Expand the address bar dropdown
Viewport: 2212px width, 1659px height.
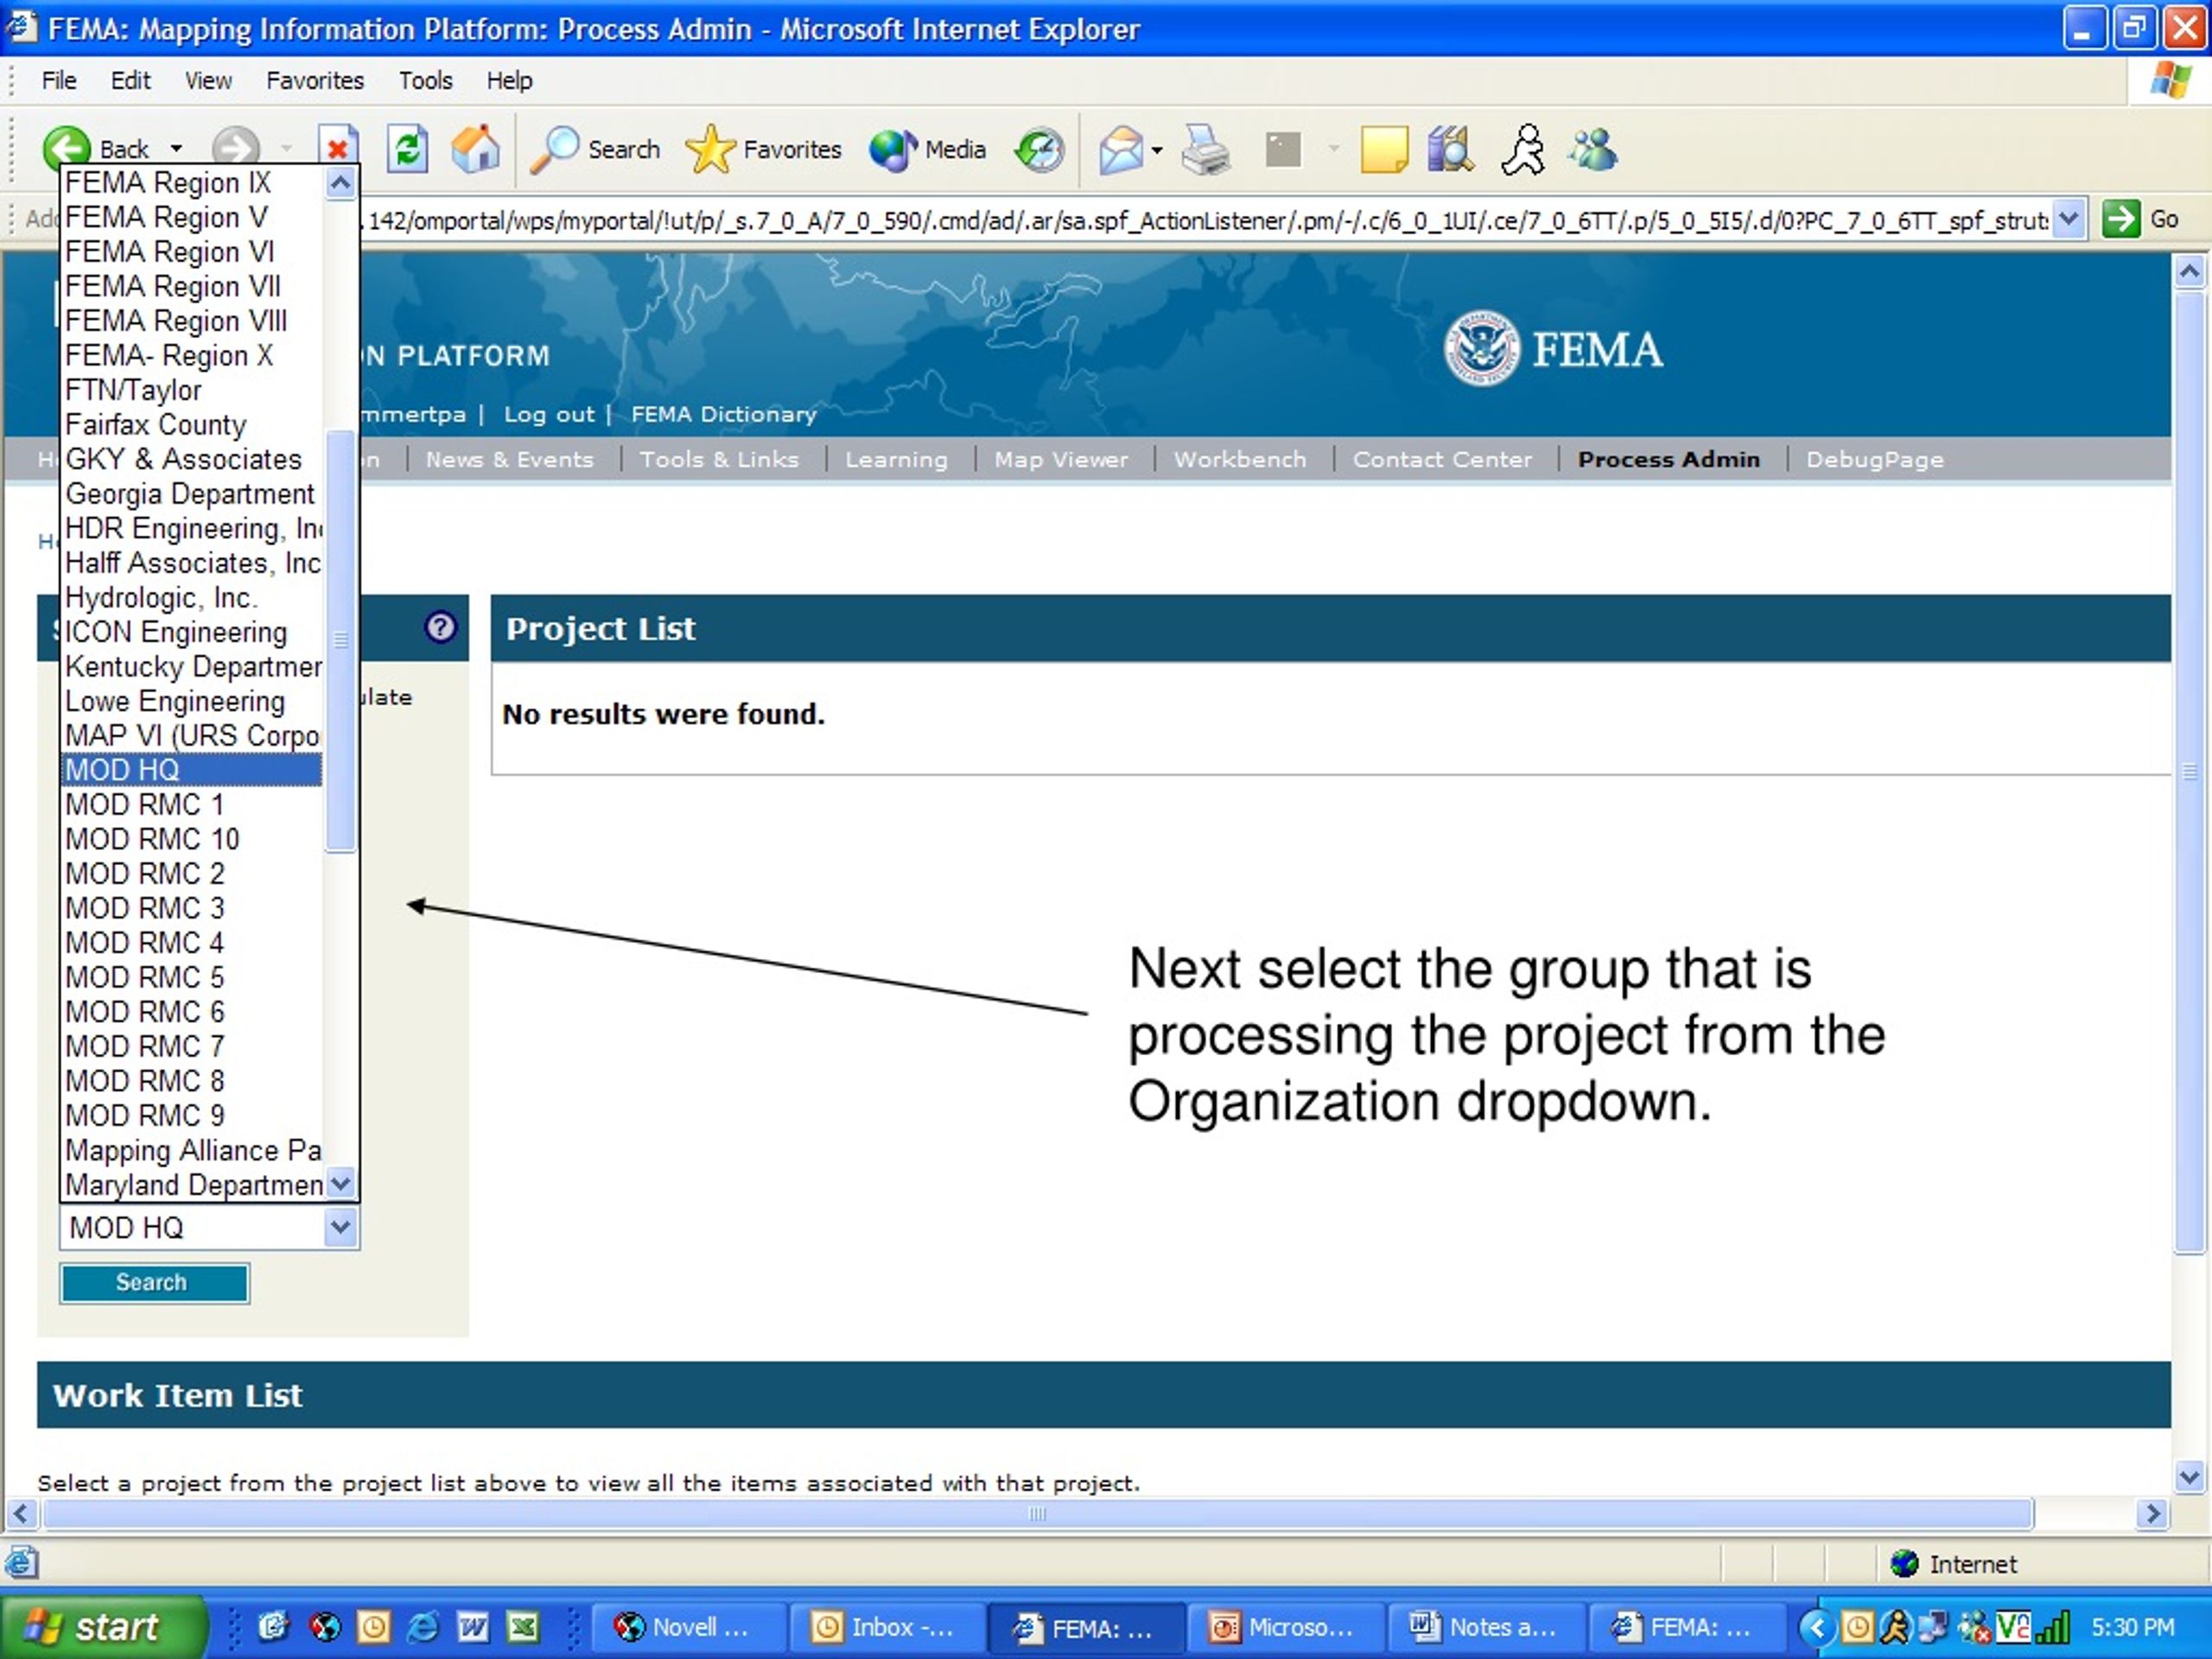click(2068, 219)
